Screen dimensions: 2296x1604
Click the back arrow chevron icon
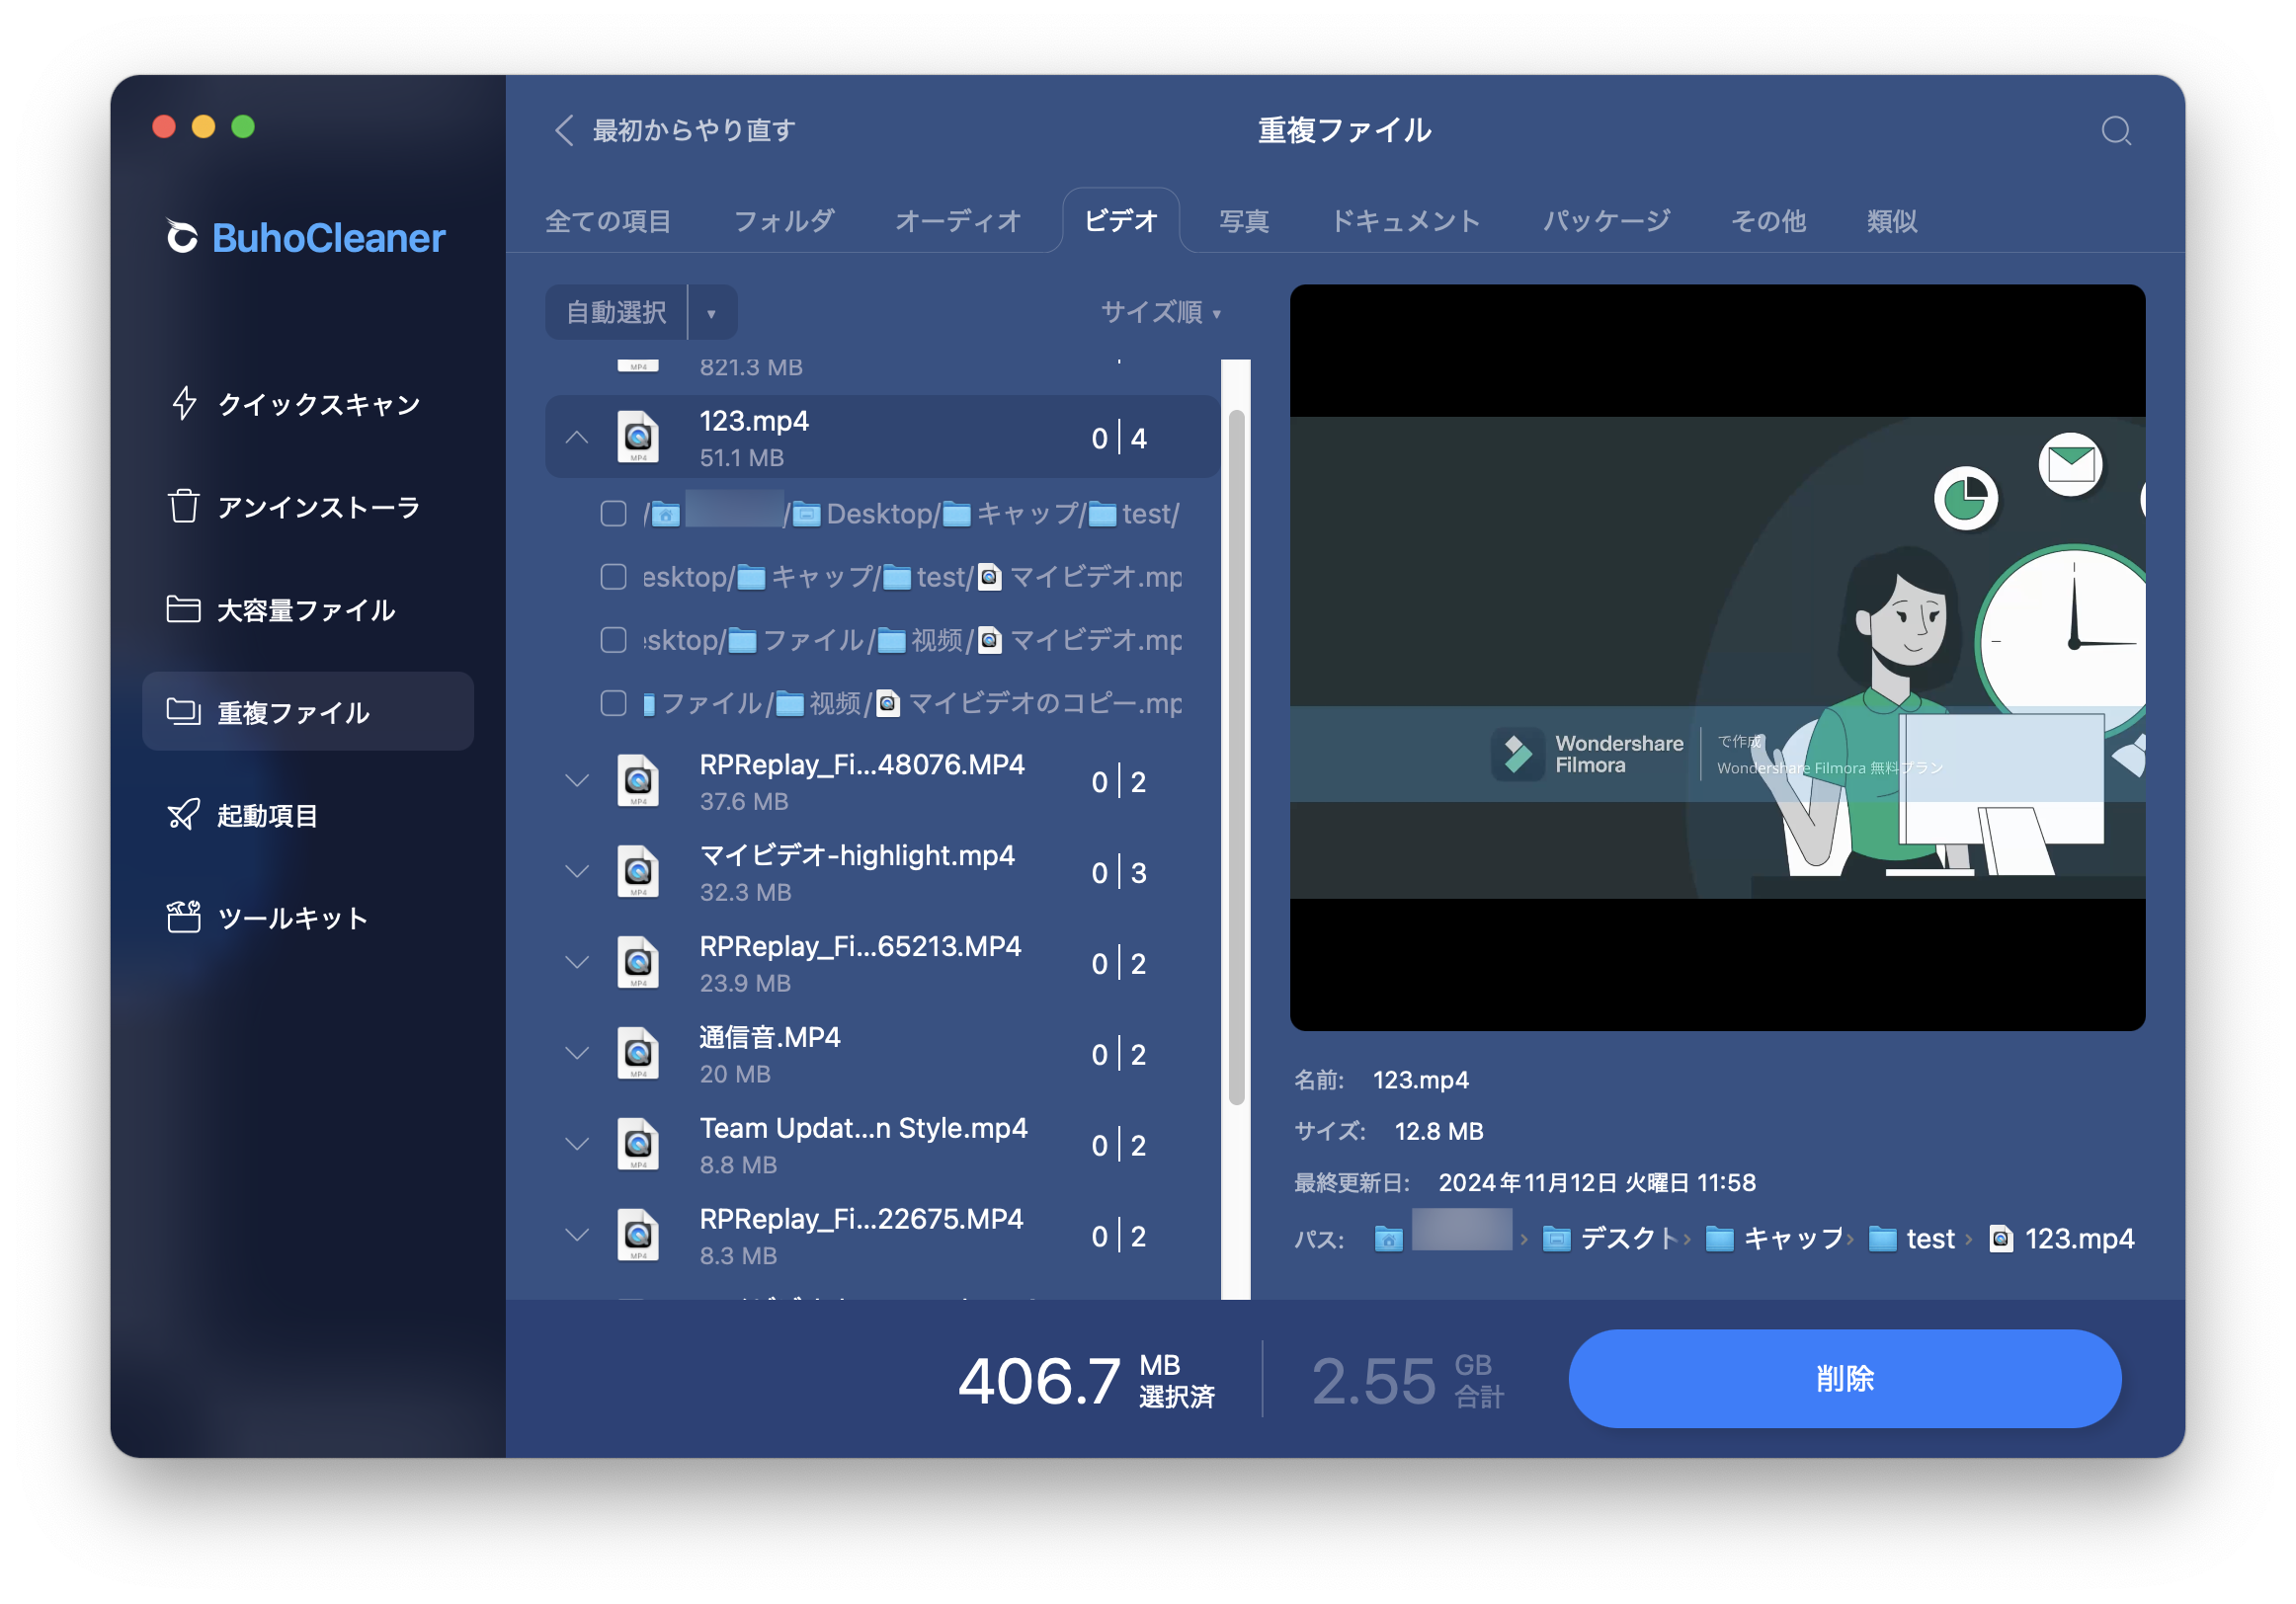click(x=564, y=130)
